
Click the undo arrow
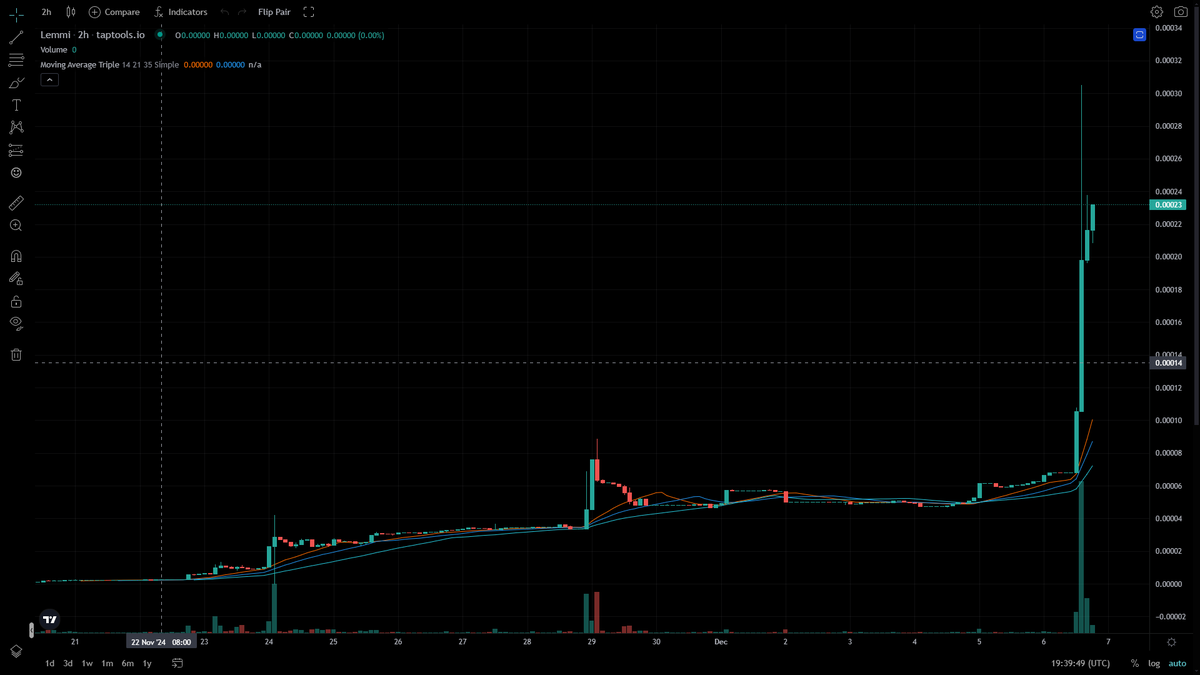coord(224,12)
